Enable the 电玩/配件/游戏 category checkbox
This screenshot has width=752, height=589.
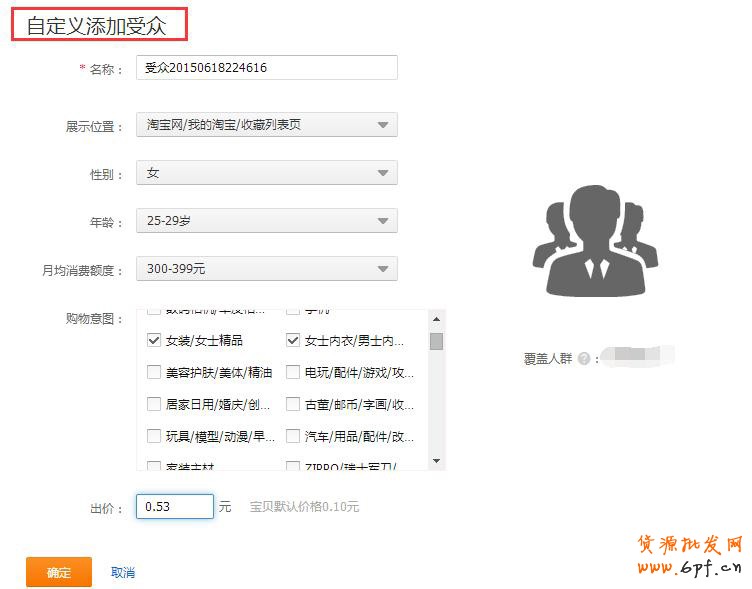coord(293,372)
